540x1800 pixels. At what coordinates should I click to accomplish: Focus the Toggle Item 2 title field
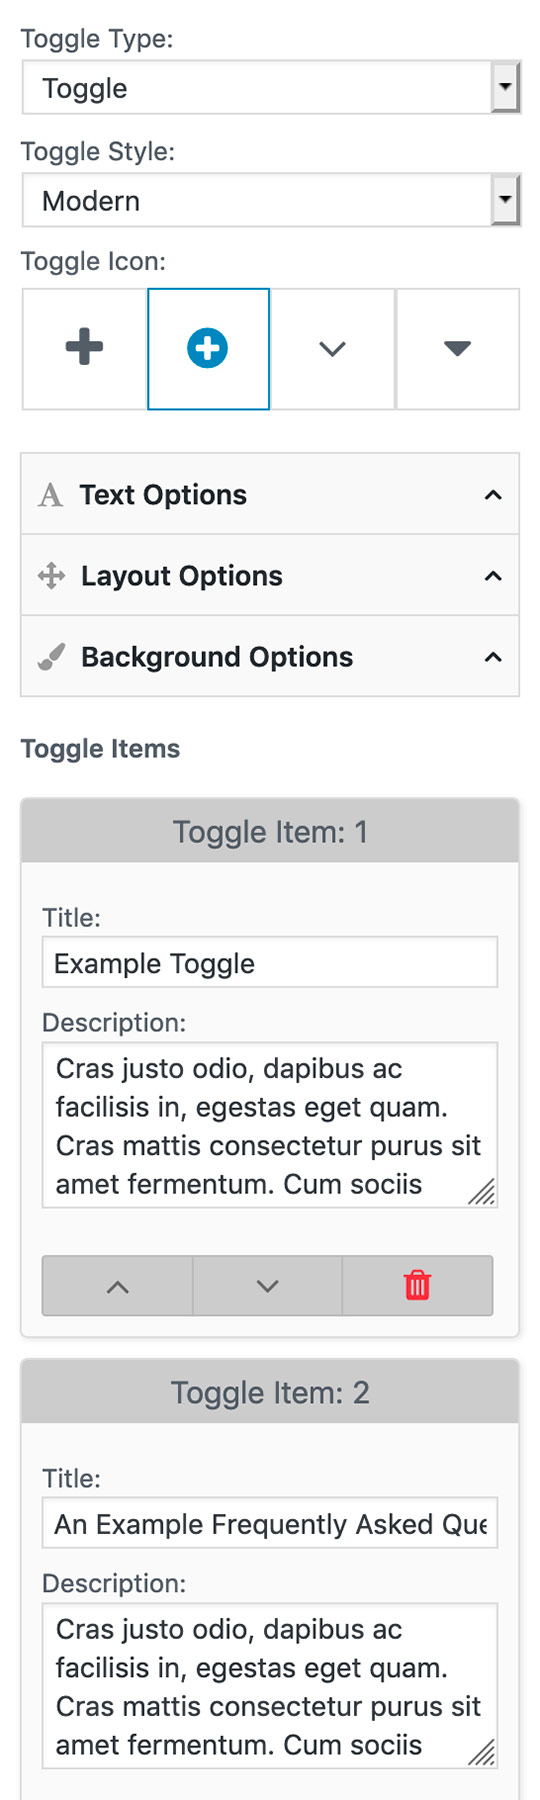(270, 1523)
